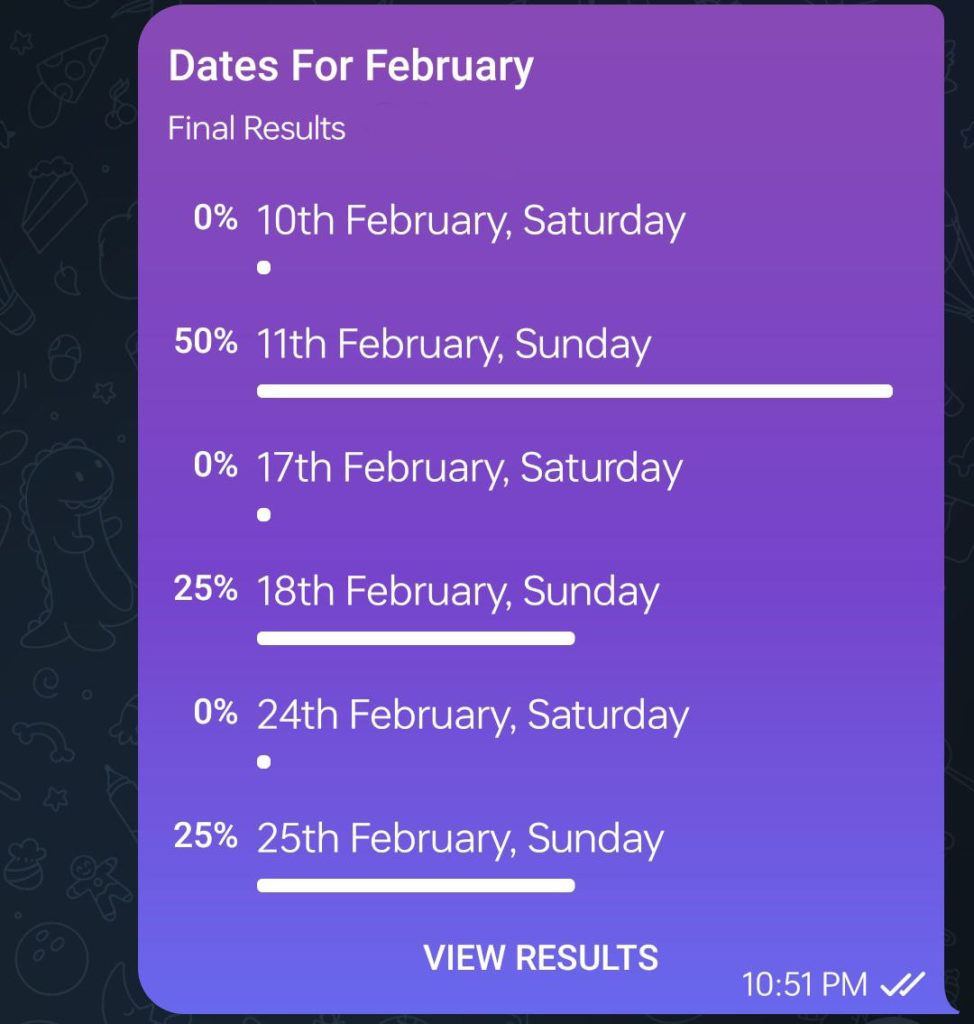Click the 10:51 PM message timestamp
Viewport: 974px width, 1024px height.
(x=804, y=984)
